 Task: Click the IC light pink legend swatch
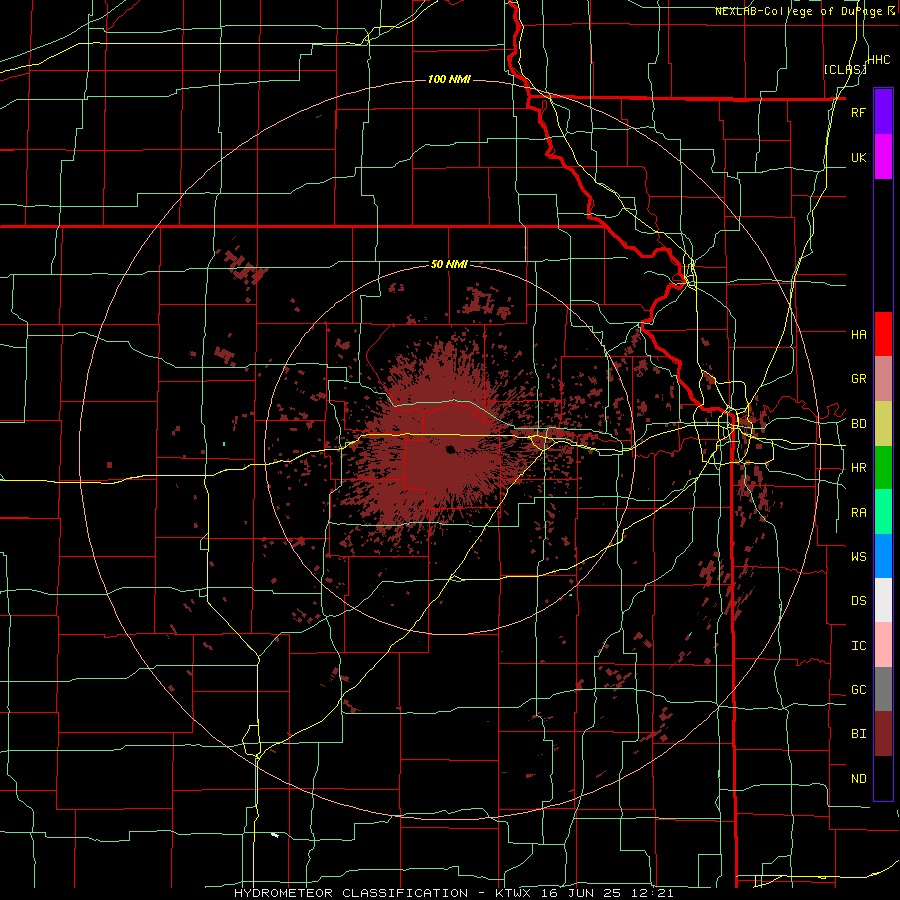click(883, 645)
